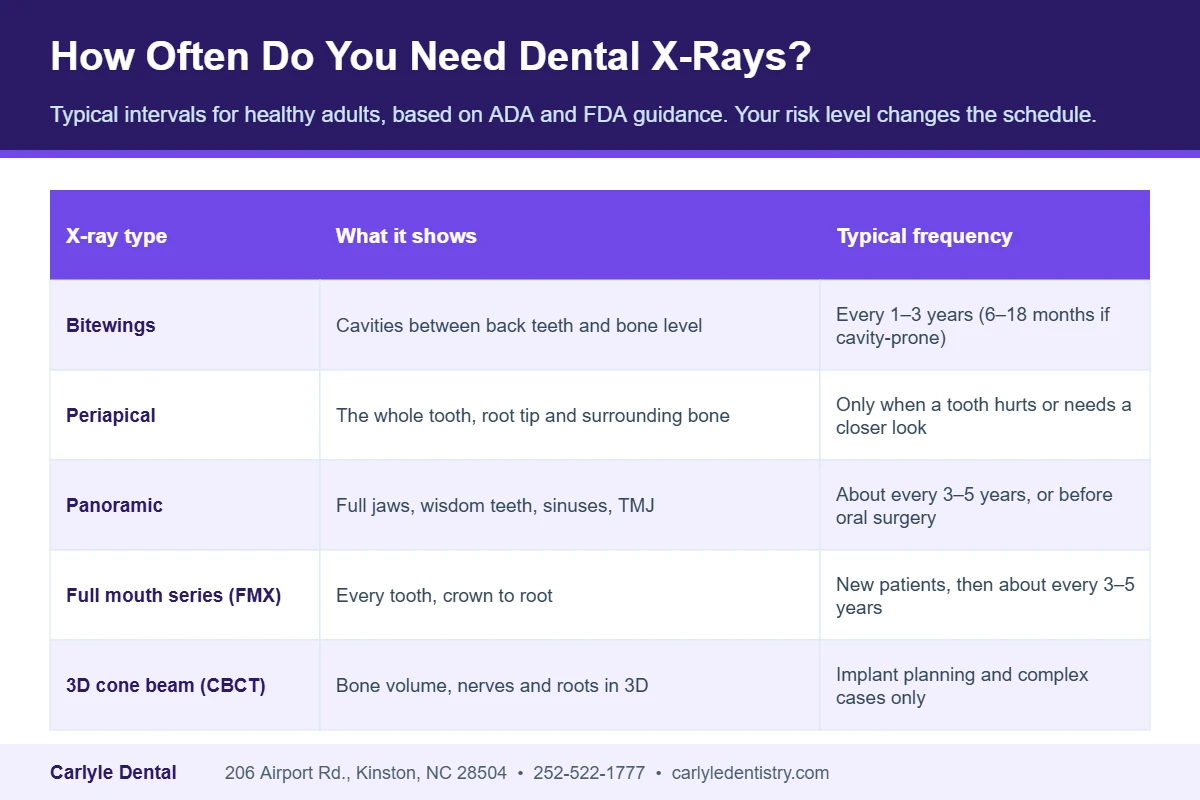Open the carlyledentistry.com website link
The width and height of the screenshot is (1200, 800).
point(750,772)
